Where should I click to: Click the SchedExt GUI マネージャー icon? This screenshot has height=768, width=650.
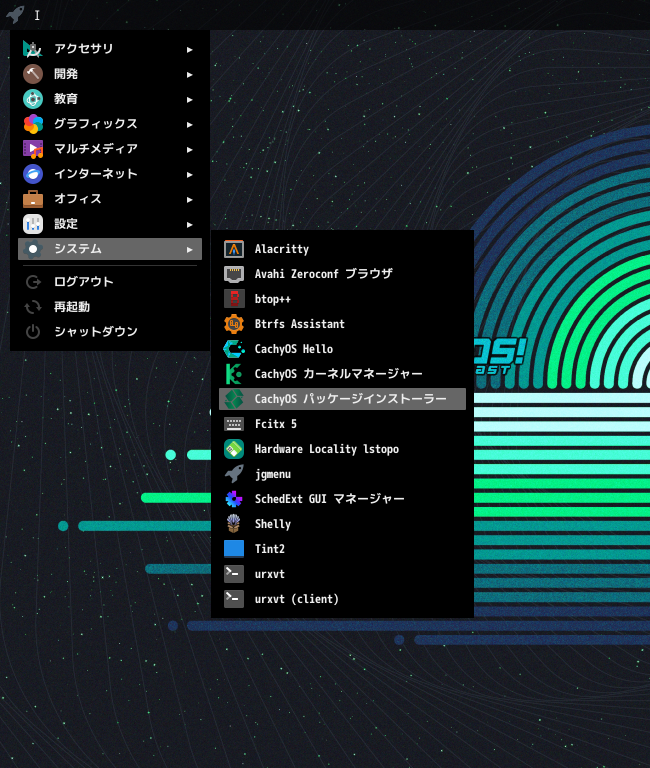coord(234,499)
